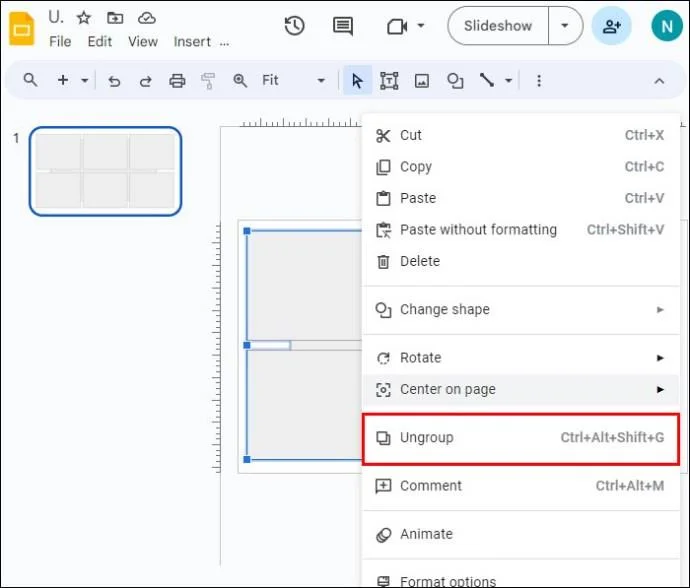The image size is (690, 588).
Task: Insert an image from toolbar
Action: pos(422,81)
